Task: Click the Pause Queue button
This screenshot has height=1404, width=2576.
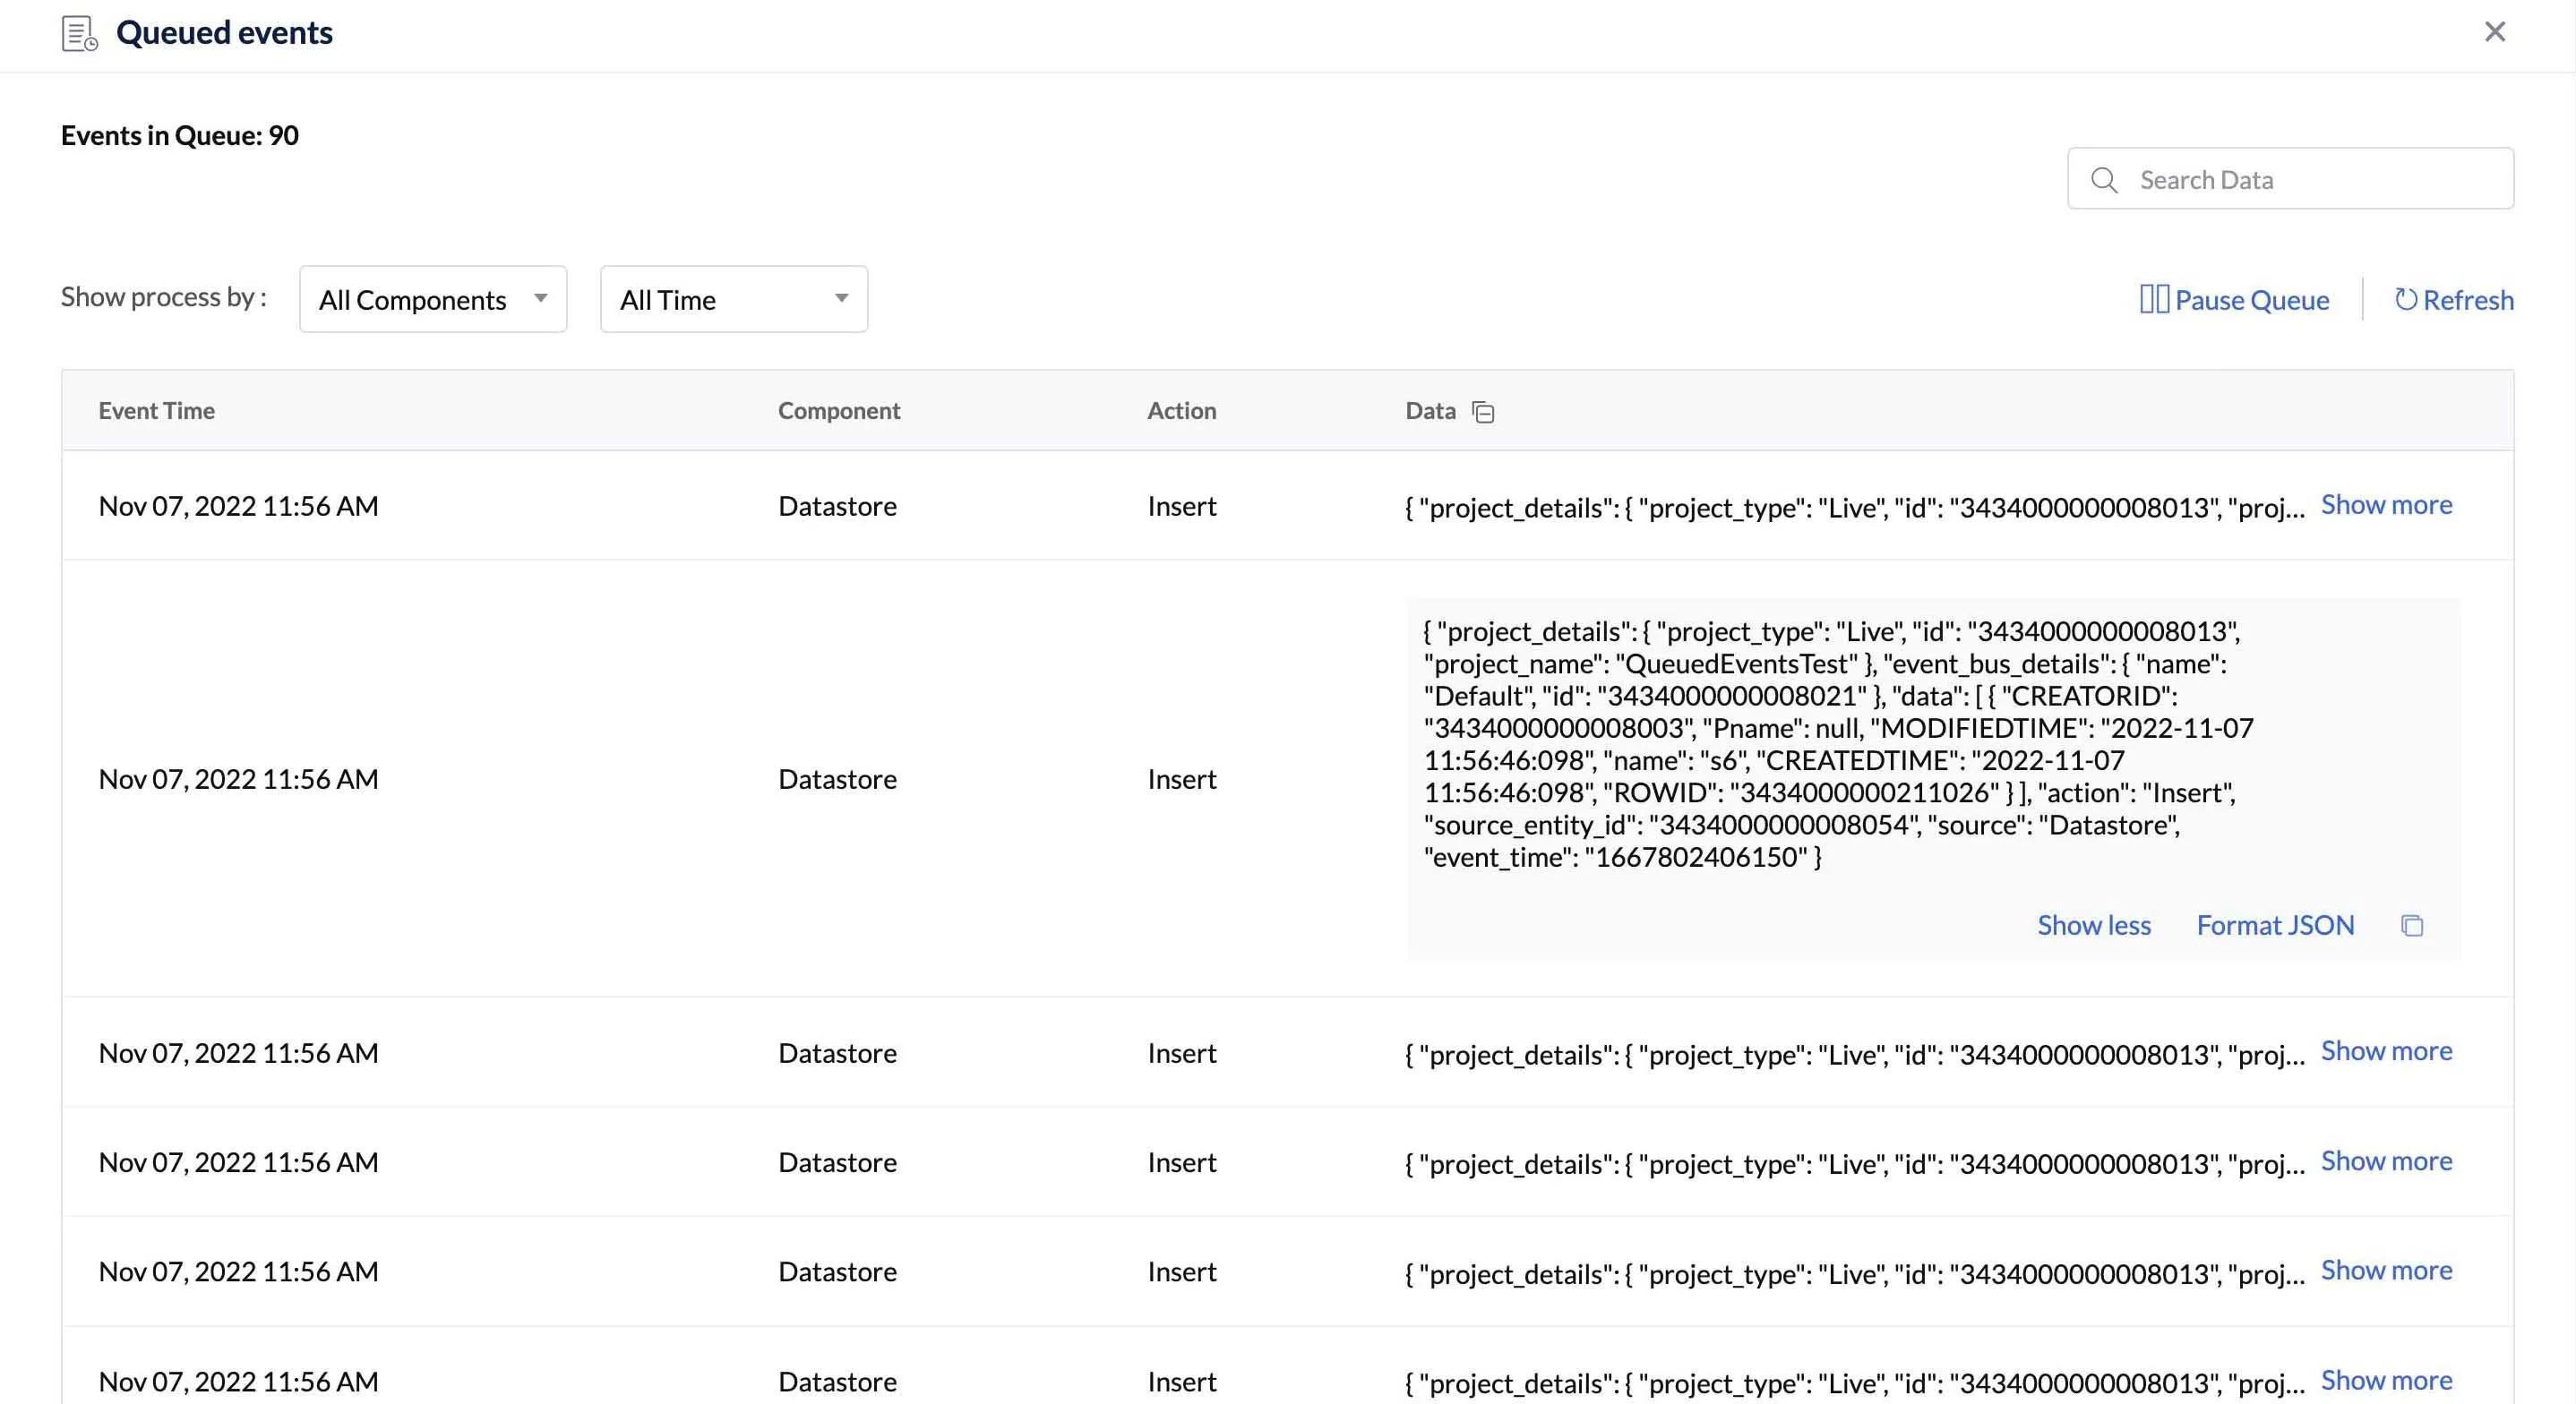Action: coord(2234,300)
